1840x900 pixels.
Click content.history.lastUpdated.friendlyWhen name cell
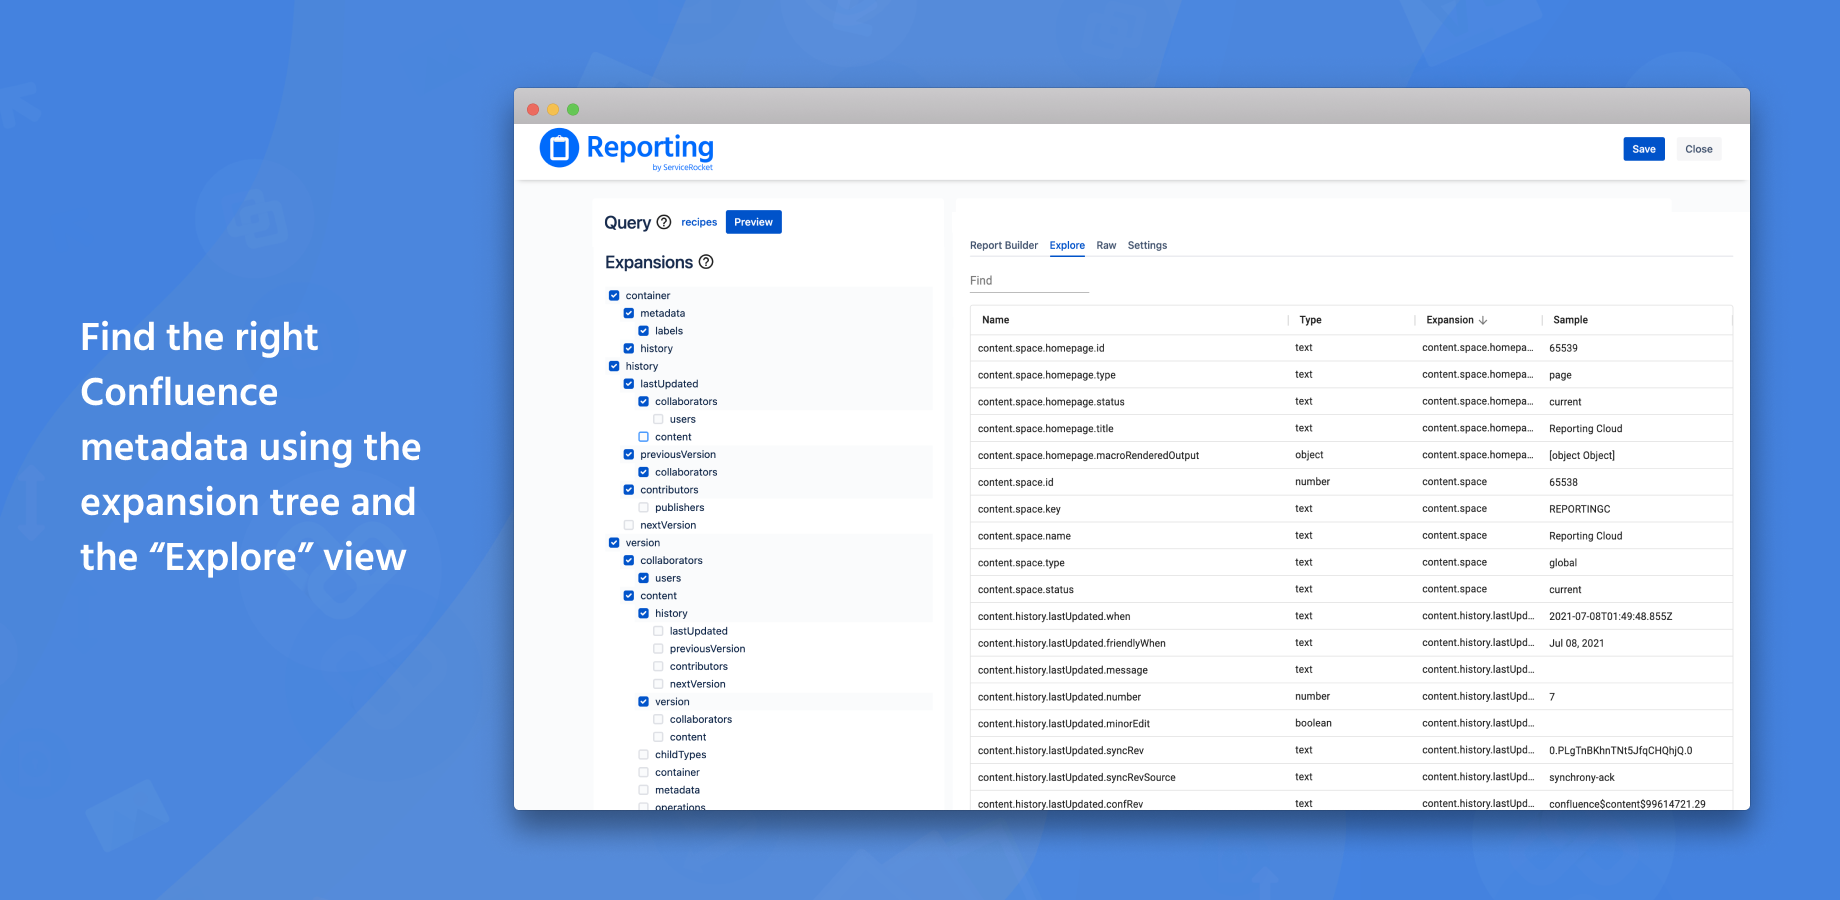1072,643
